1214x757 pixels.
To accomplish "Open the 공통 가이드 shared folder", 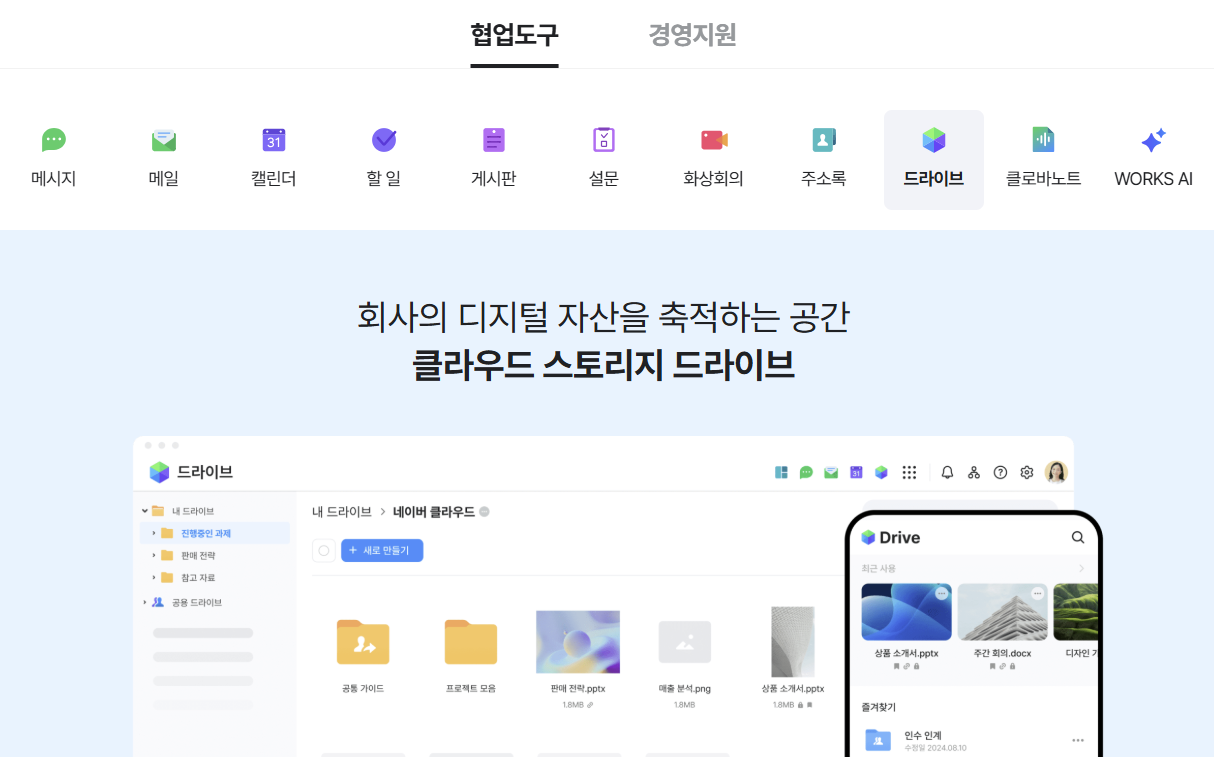I will pos(363,642).
